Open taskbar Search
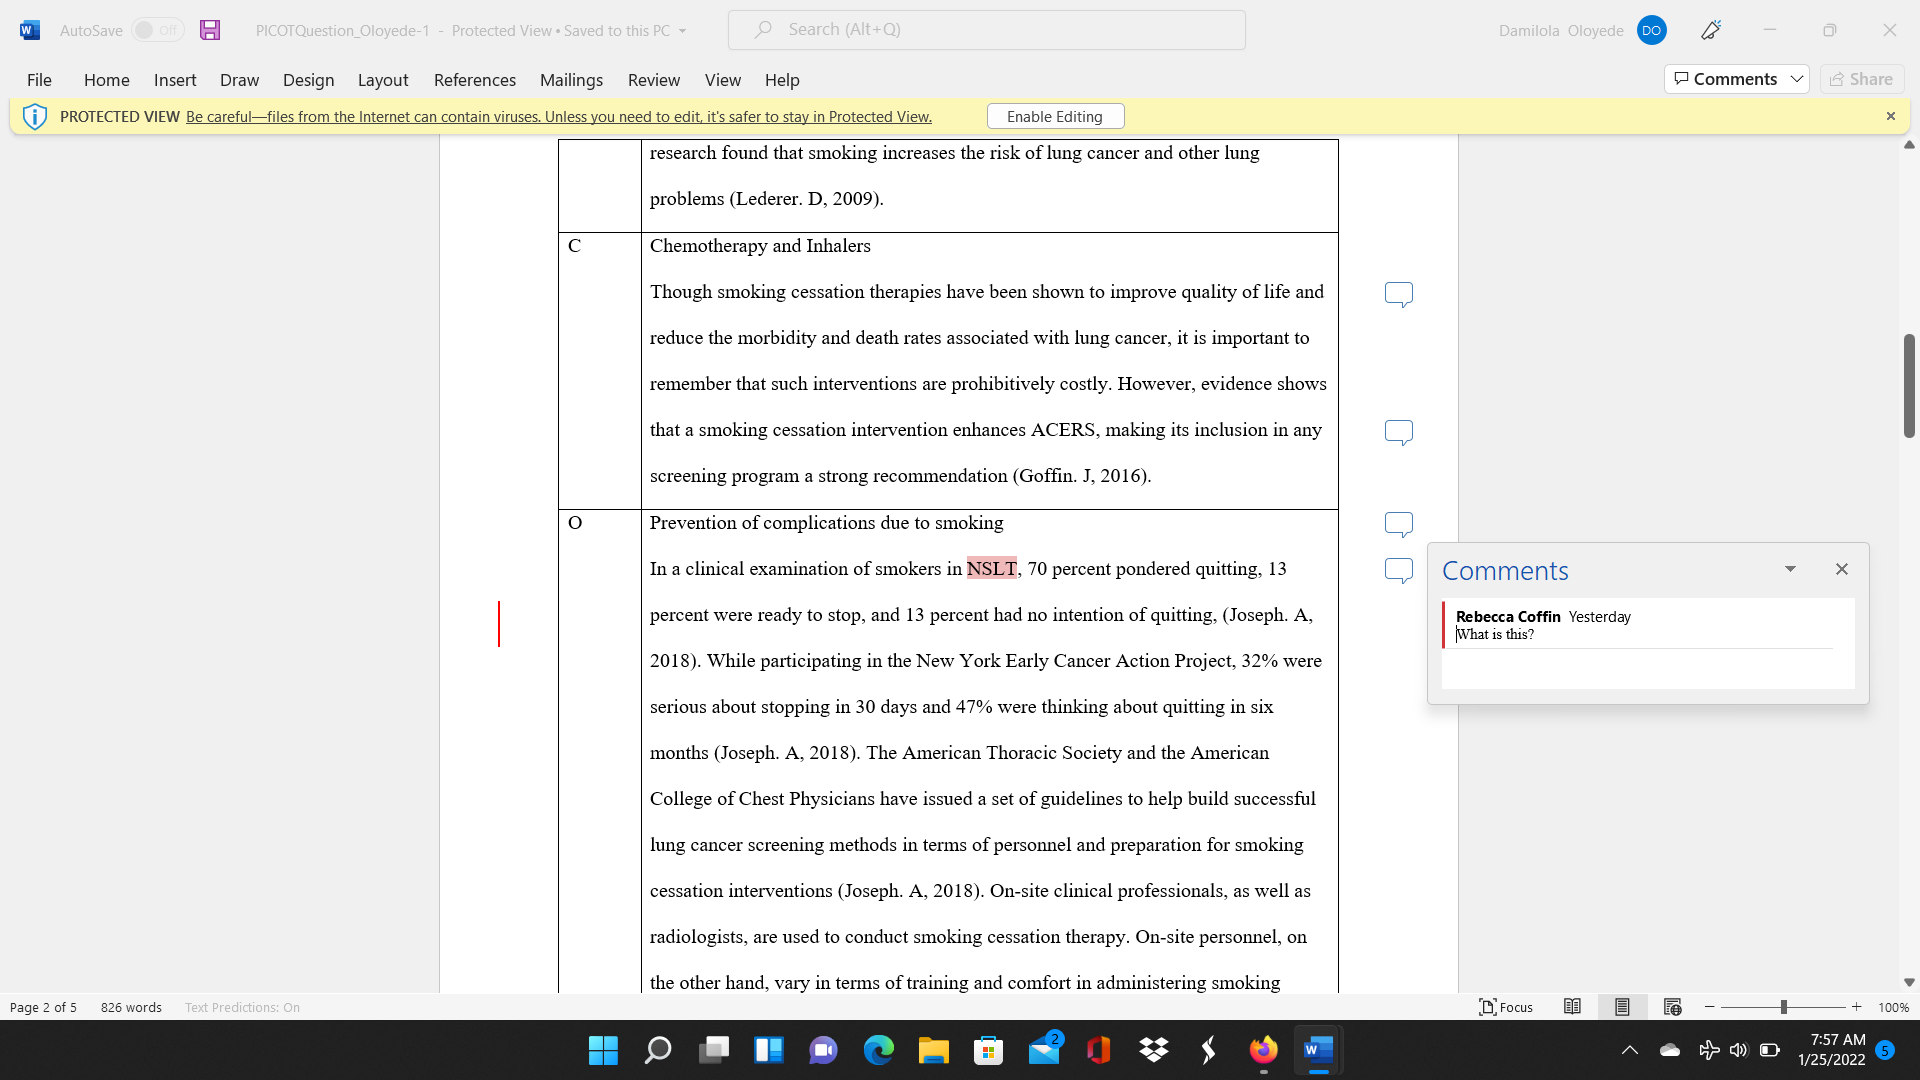Image resolution: width=1920 pixels, height=1080 pixels. click(x=658, y=1050)
